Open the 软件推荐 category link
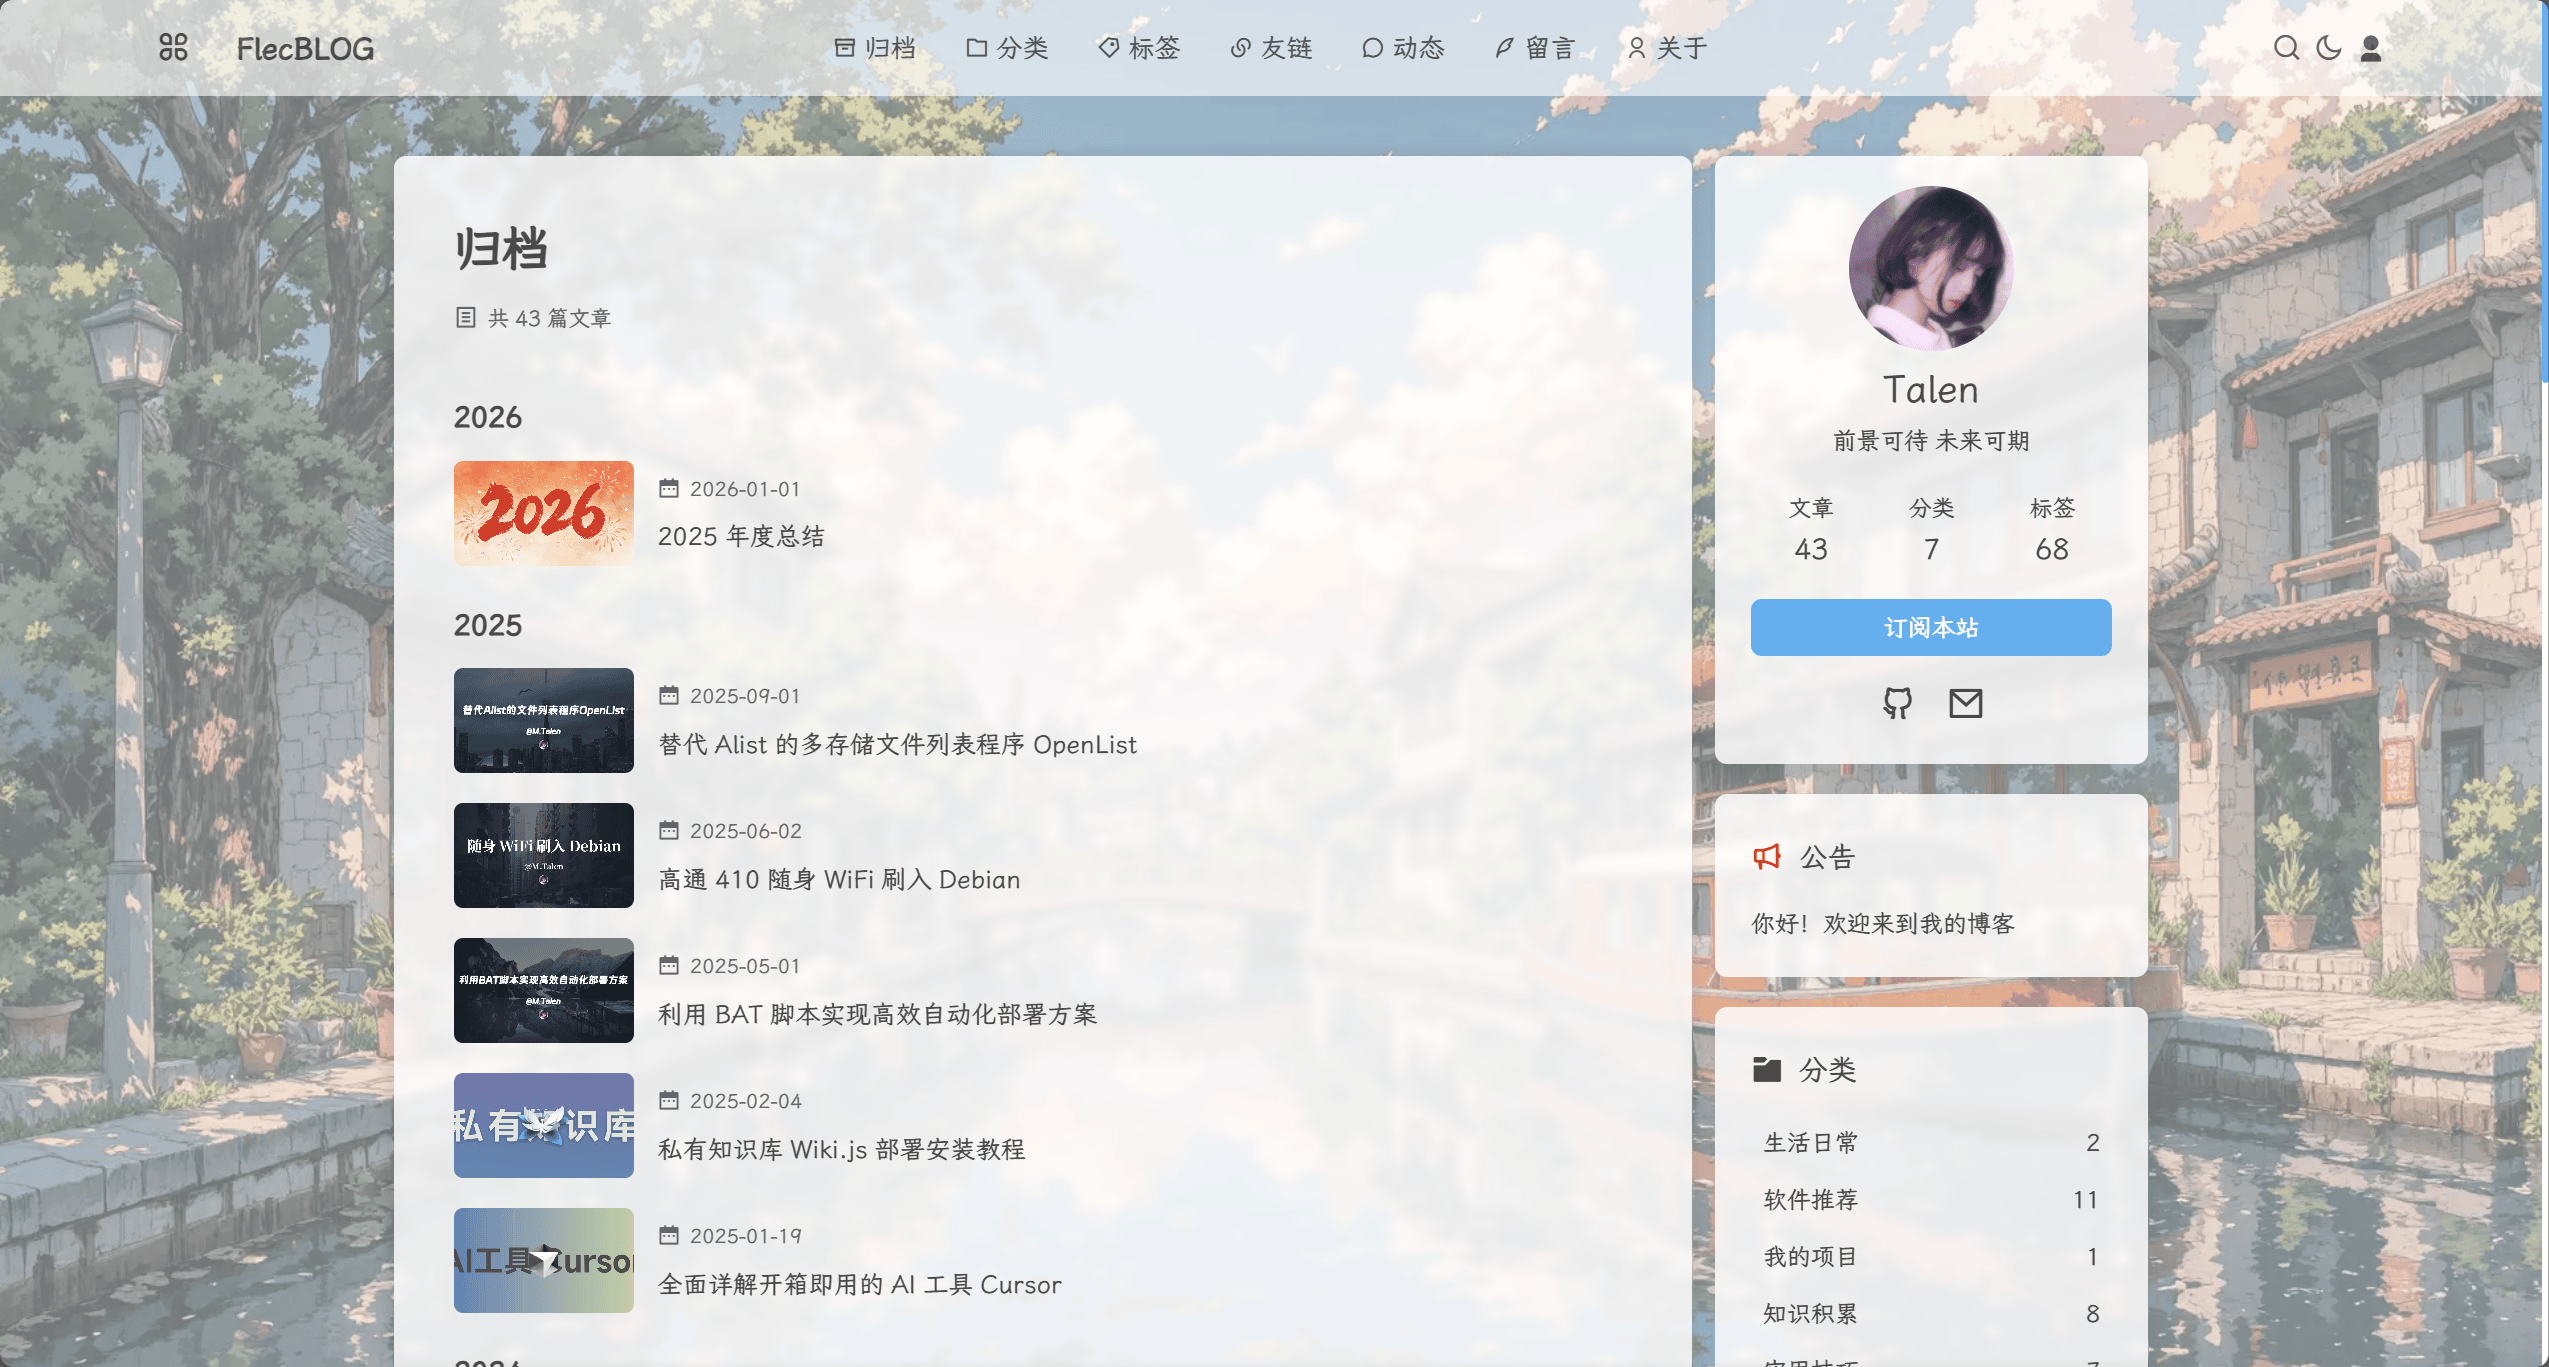2549x1367 pixels. pyautogui.click(x=1811, y=1199)
